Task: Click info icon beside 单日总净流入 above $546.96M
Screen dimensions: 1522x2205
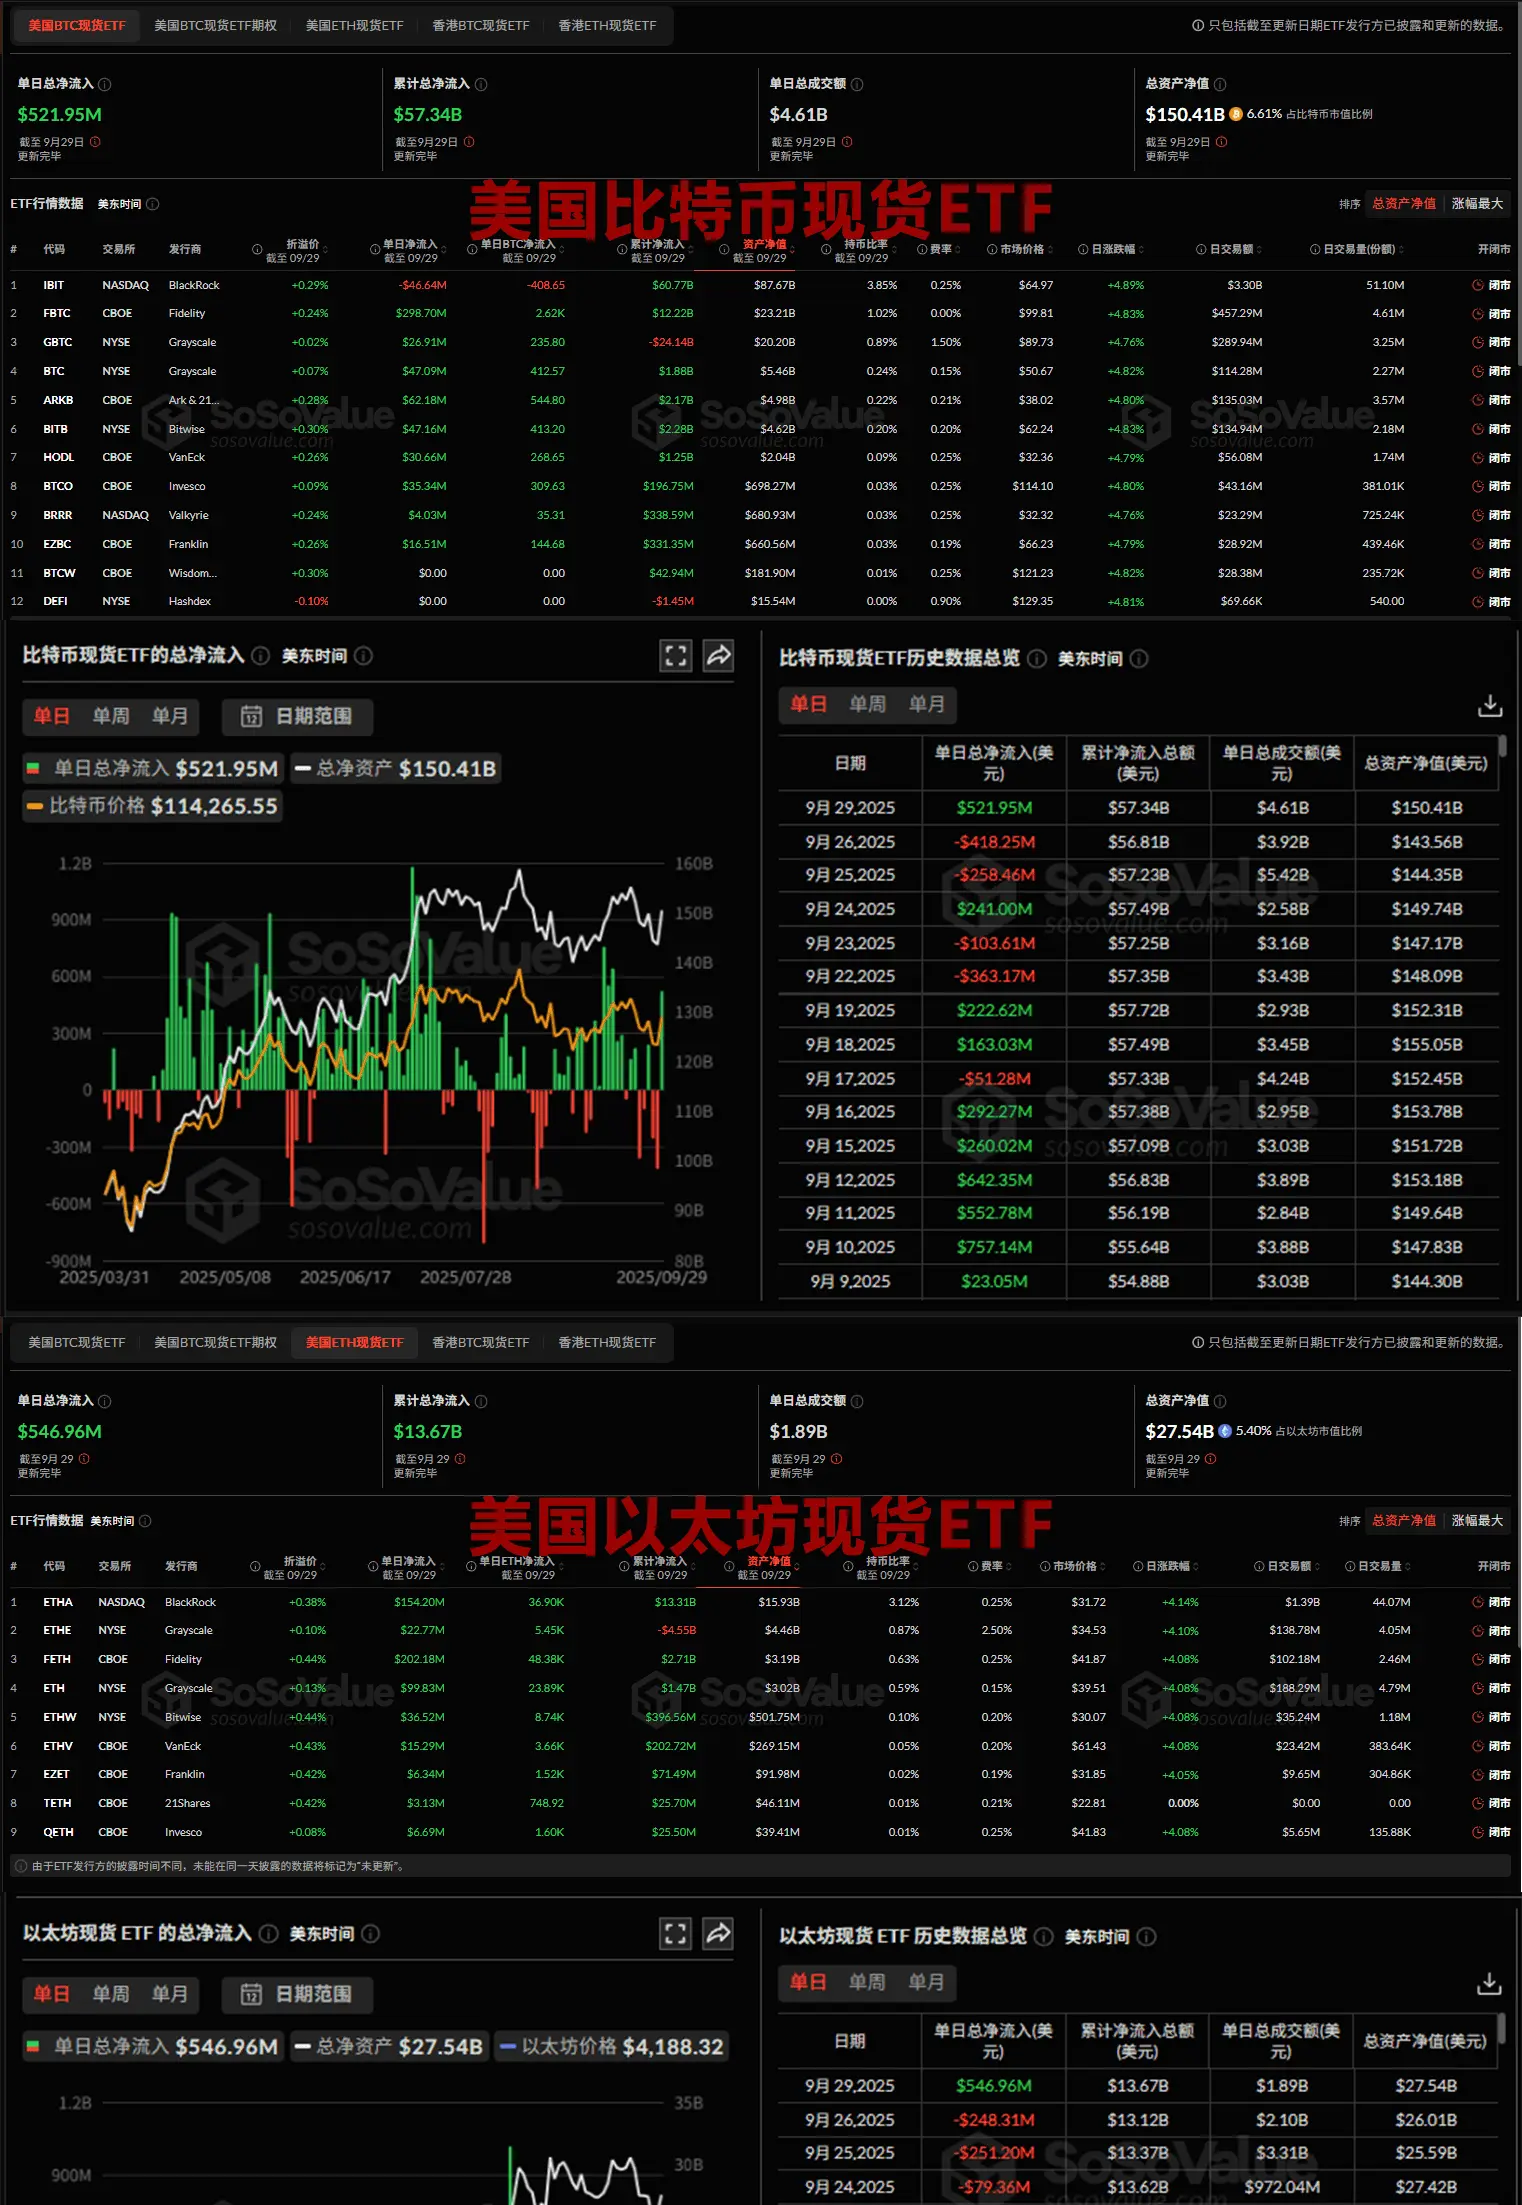Action: pos(105,1401)
